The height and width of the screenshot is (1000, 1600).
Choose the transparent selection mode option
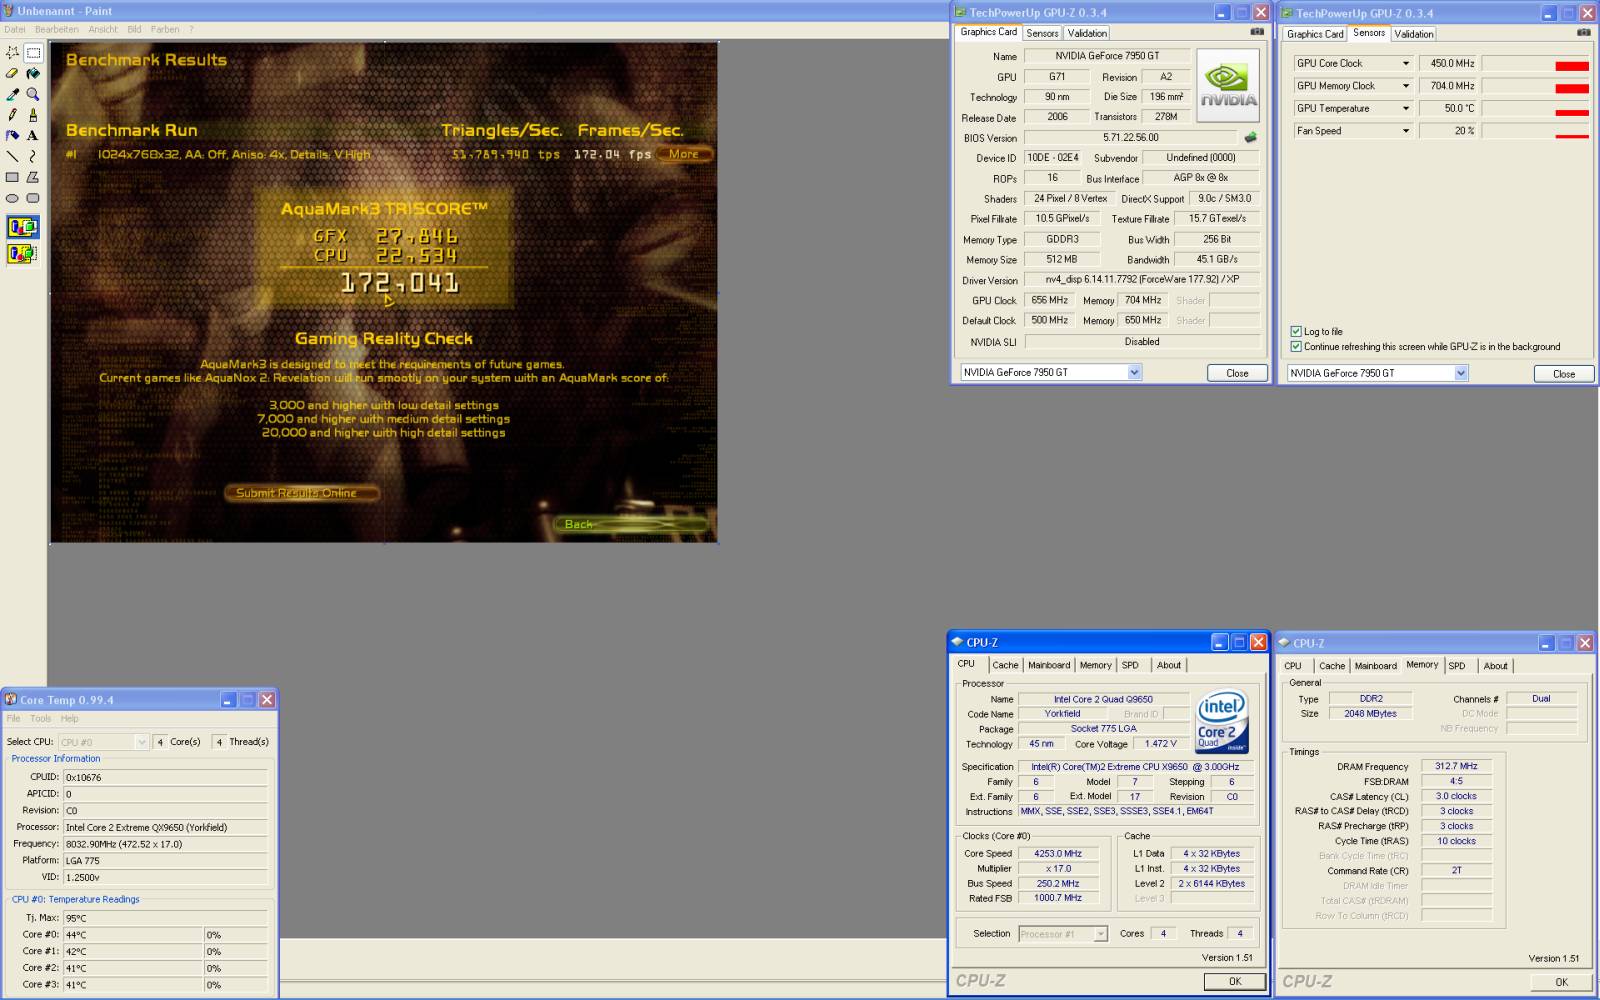22,254
